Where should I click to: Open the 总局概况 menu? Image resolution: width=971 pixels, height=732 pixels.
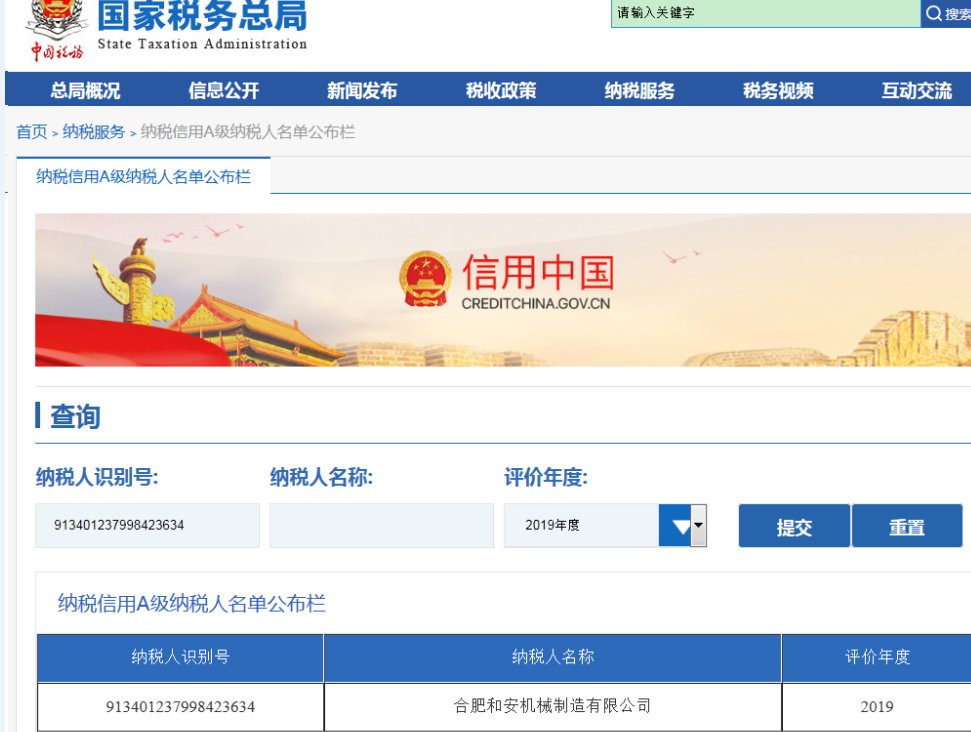[x=85, y=91]
